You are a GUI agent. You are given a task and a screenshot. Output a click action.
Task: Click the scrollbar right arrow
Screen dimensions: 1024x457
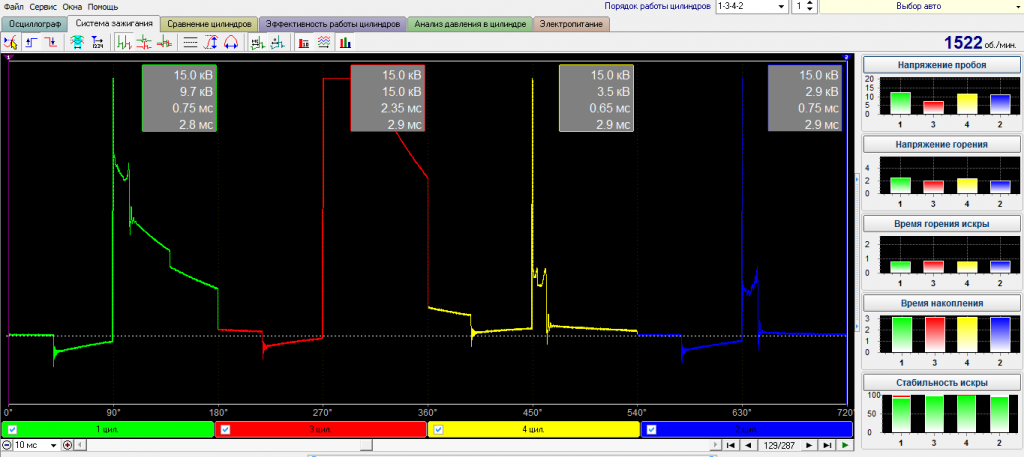(714, 445)
